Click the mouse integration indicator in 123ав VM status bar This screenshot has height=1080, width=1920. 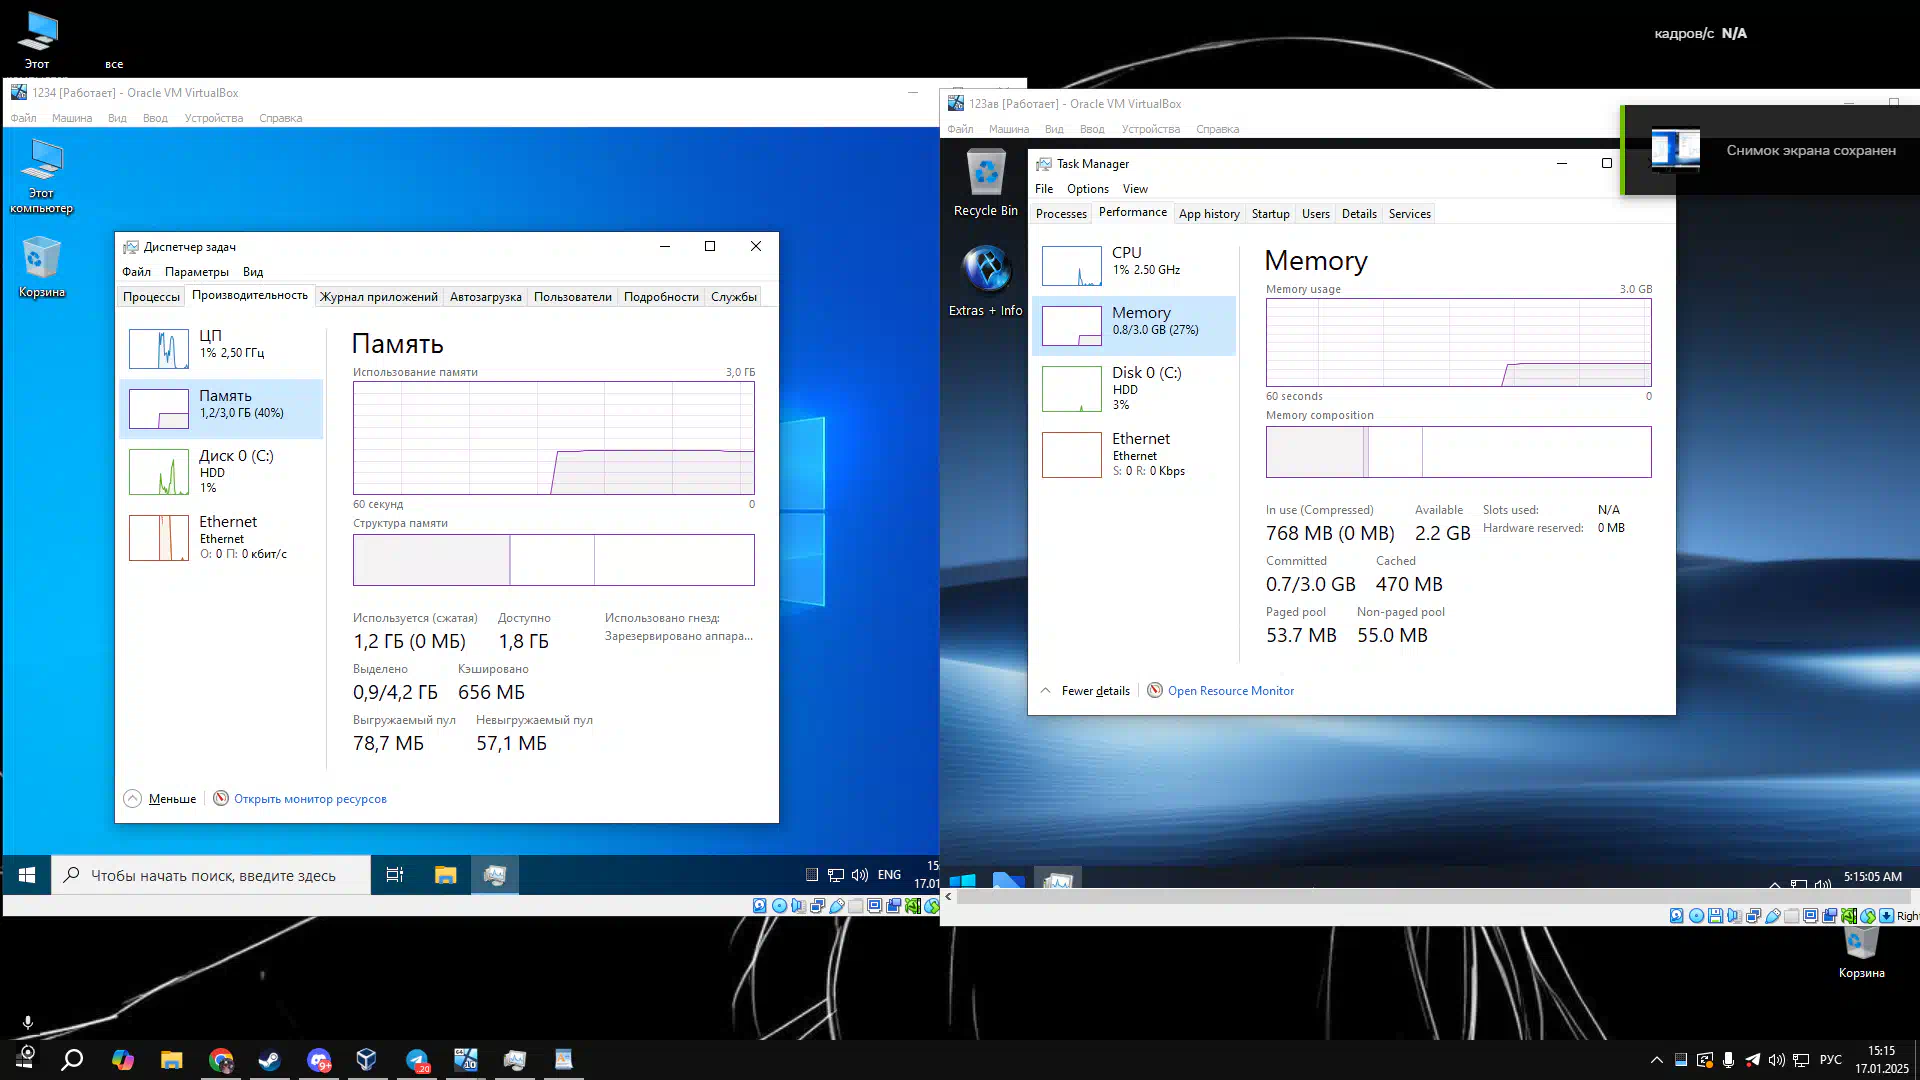tap(1868, 916)
